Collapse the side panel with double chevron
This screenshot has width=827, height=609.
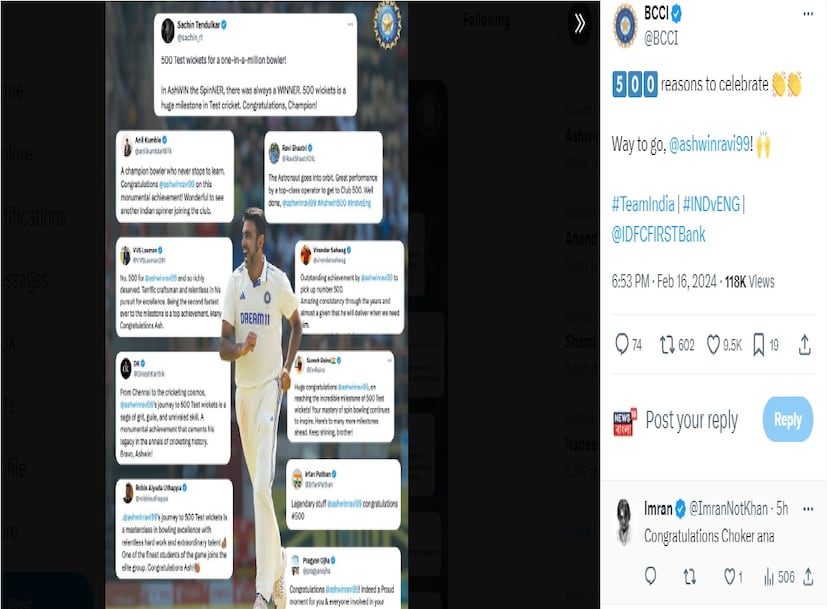[579, 23]
